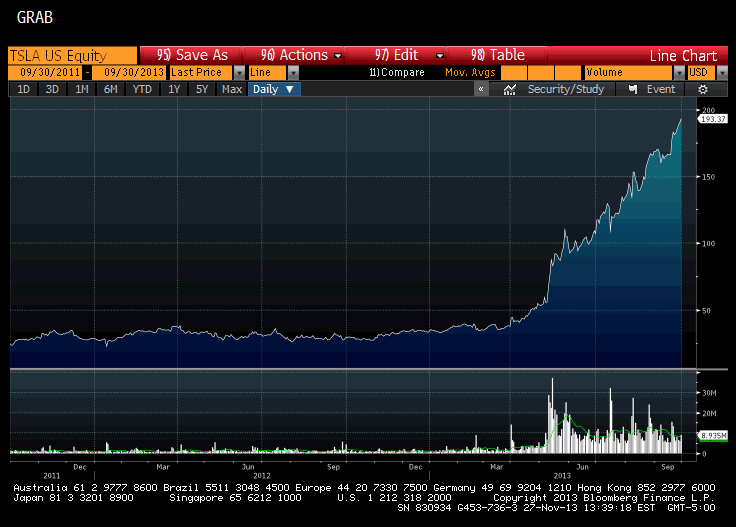Click the 193.37 last price label
The height and width of the screenshot is (527, 736).
(713, 119)
